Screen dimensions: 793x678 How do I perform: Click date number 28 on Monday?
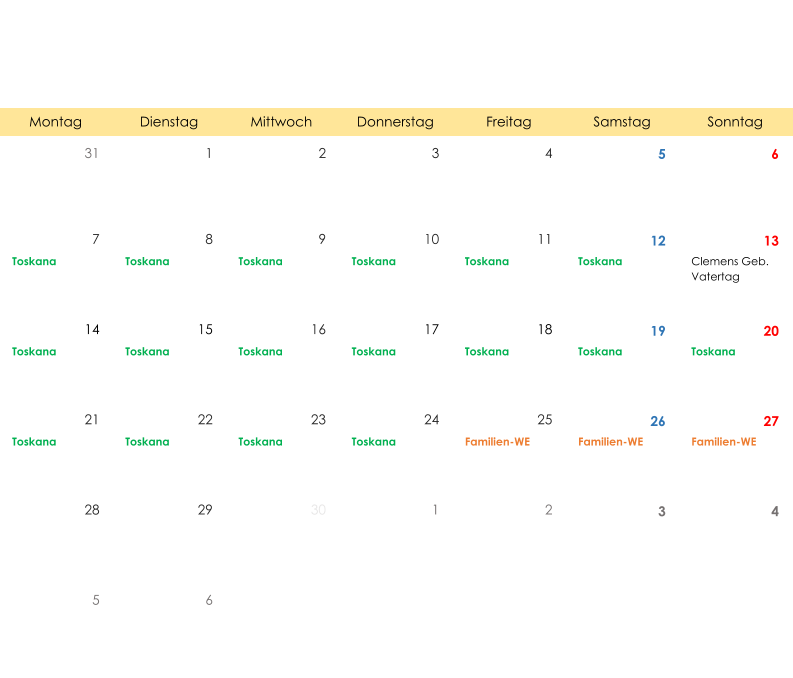(x=92, y=510)
